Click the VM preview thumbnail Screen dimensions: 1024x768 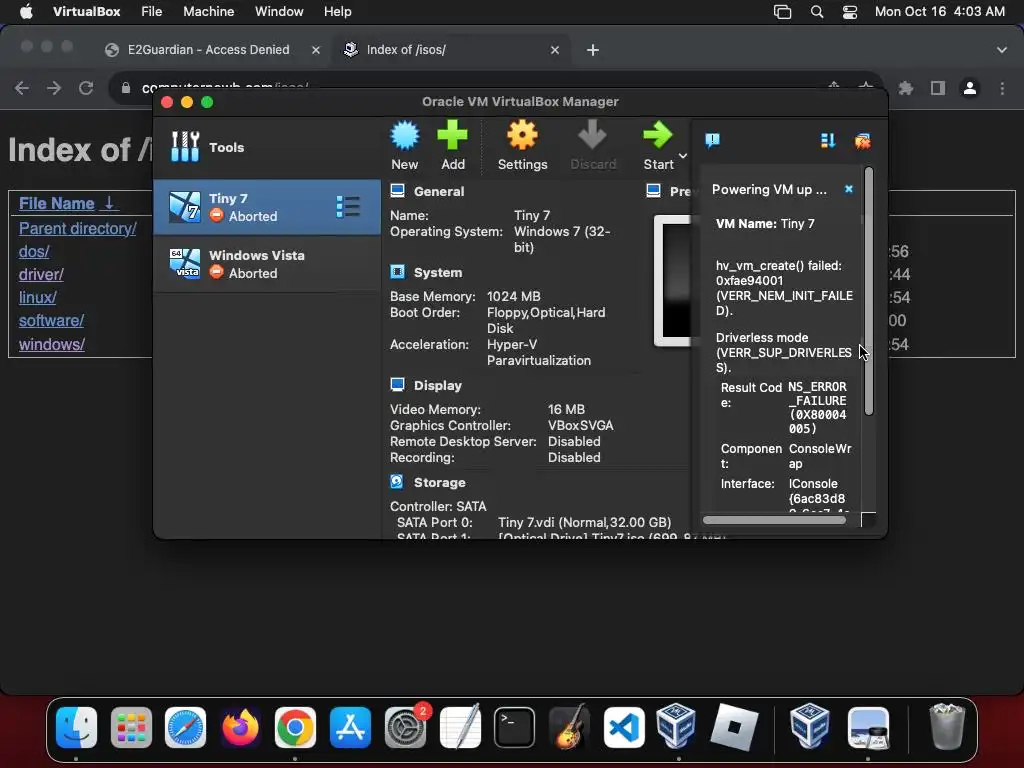pyautogui.click(x=673, y=280)
